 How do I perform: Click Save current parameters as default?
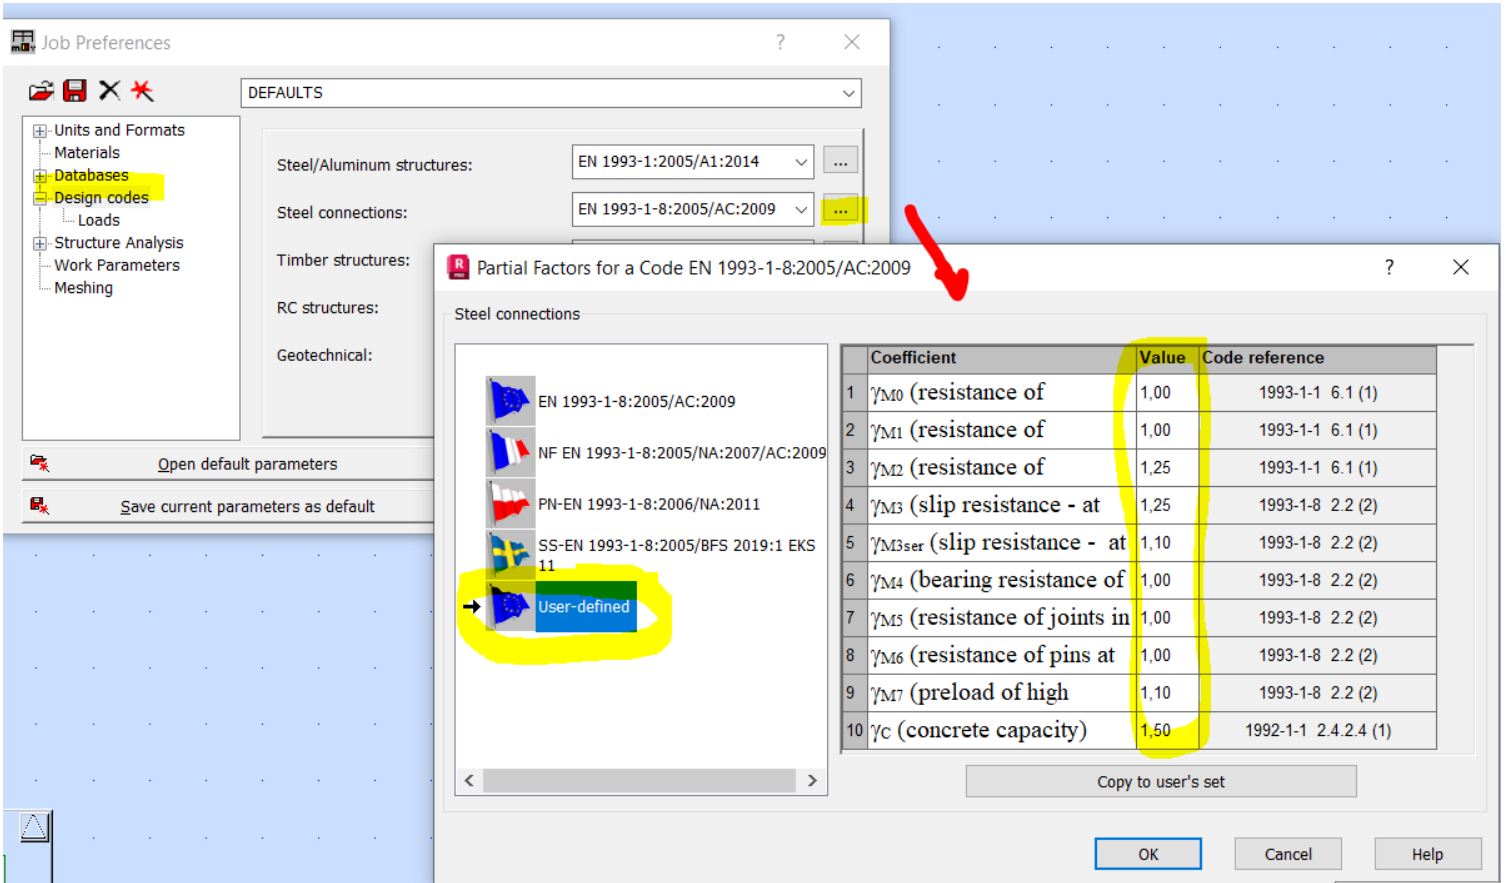pos(248,507)
